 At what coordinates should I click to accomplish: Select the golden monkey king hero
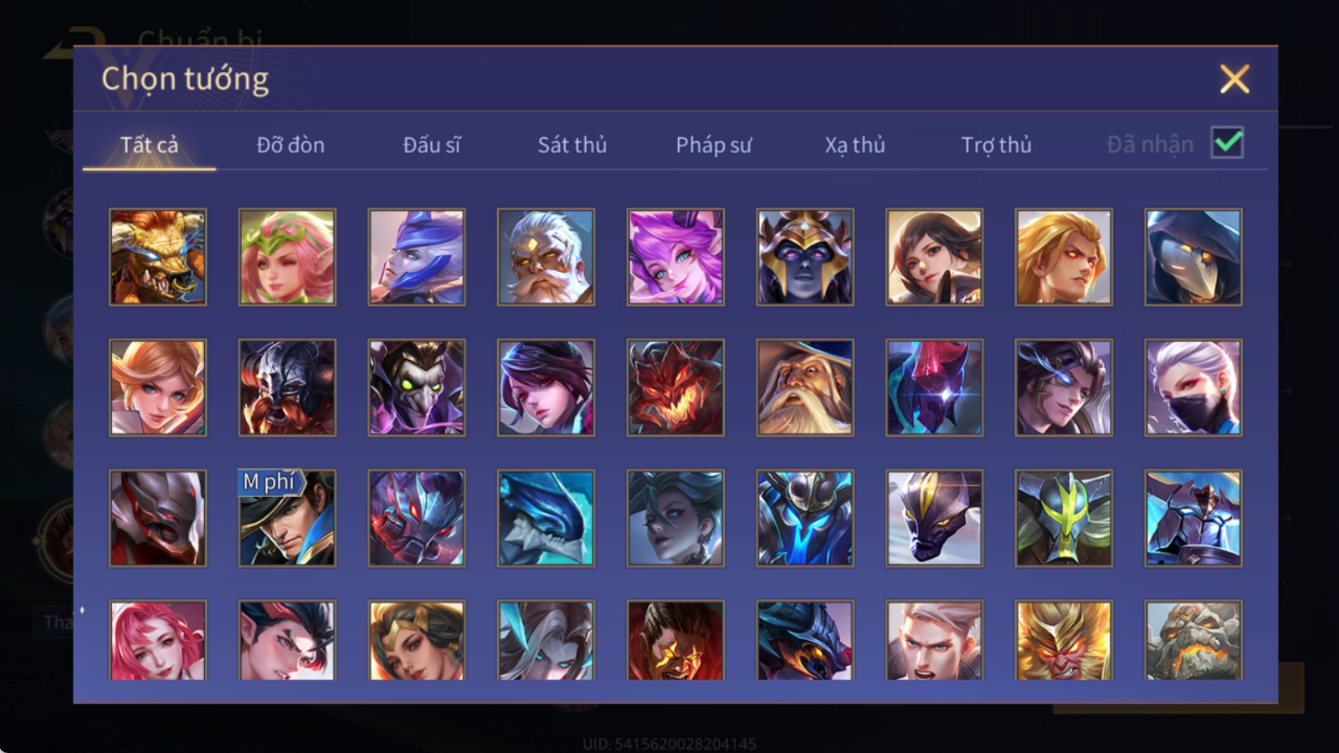coord(1064,640)
